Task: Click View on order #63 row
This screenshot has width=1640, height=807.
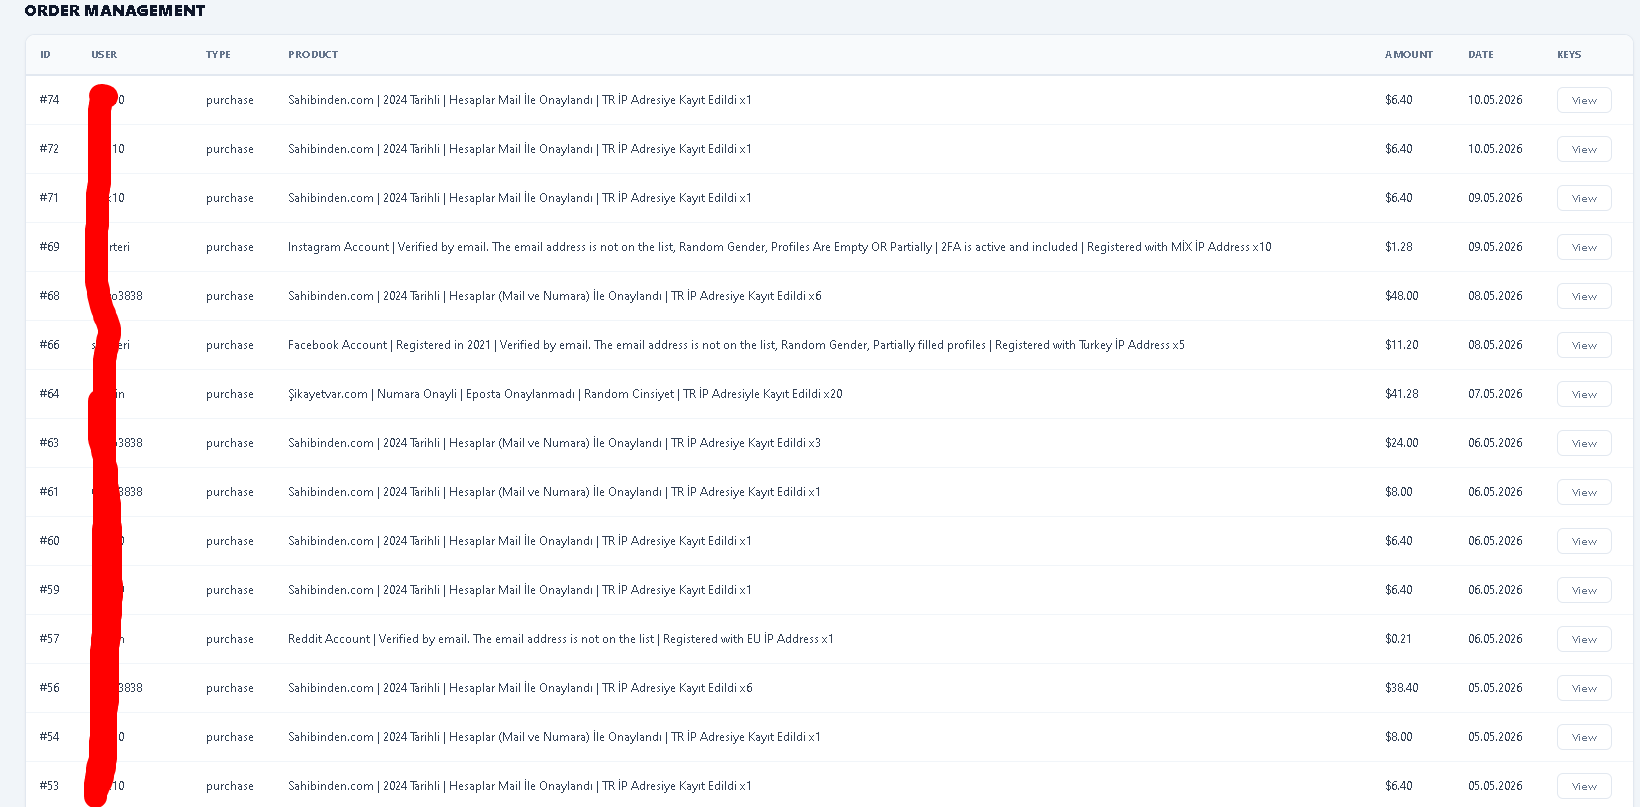Action: [1584, 443]
